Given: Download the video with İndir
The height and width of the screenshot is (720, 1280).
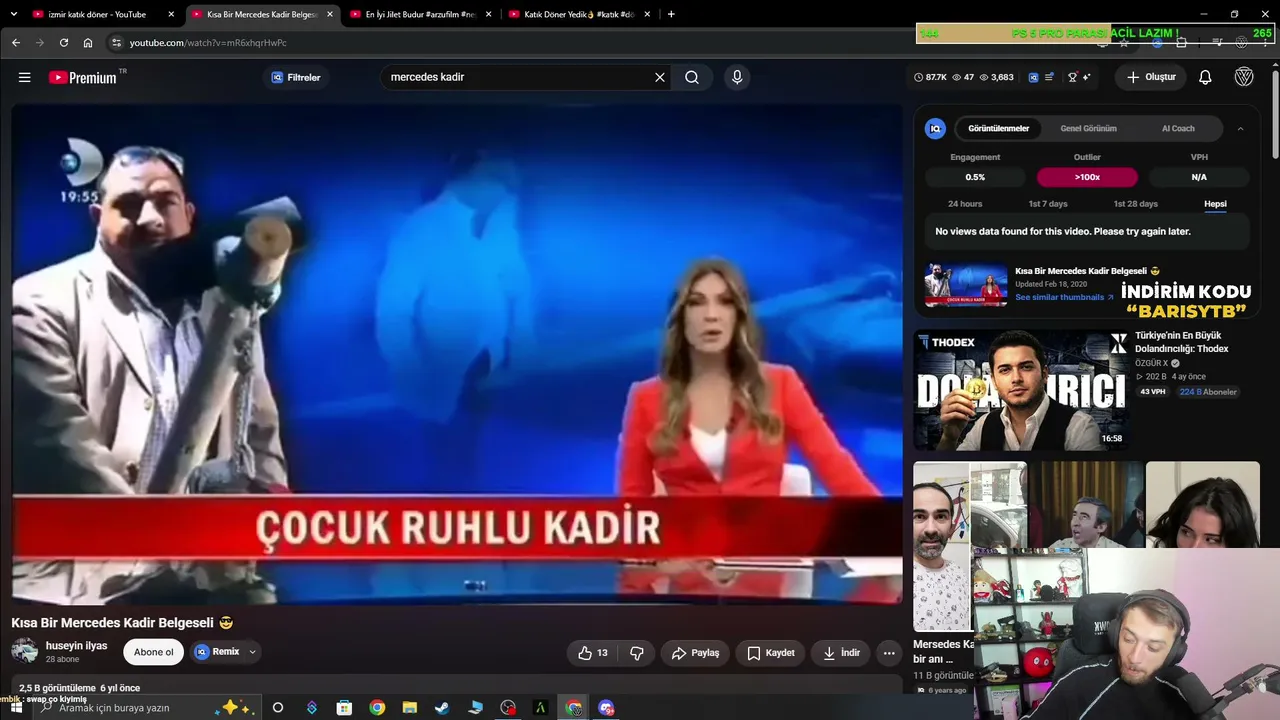Looking at the screenshot, I should pos(841,653).
